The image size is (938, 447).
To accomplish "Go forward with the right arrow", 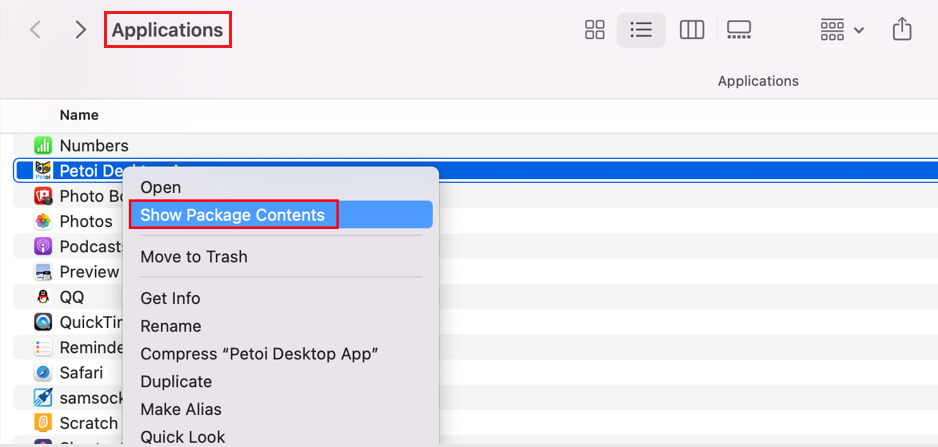I will click(81, 30).
